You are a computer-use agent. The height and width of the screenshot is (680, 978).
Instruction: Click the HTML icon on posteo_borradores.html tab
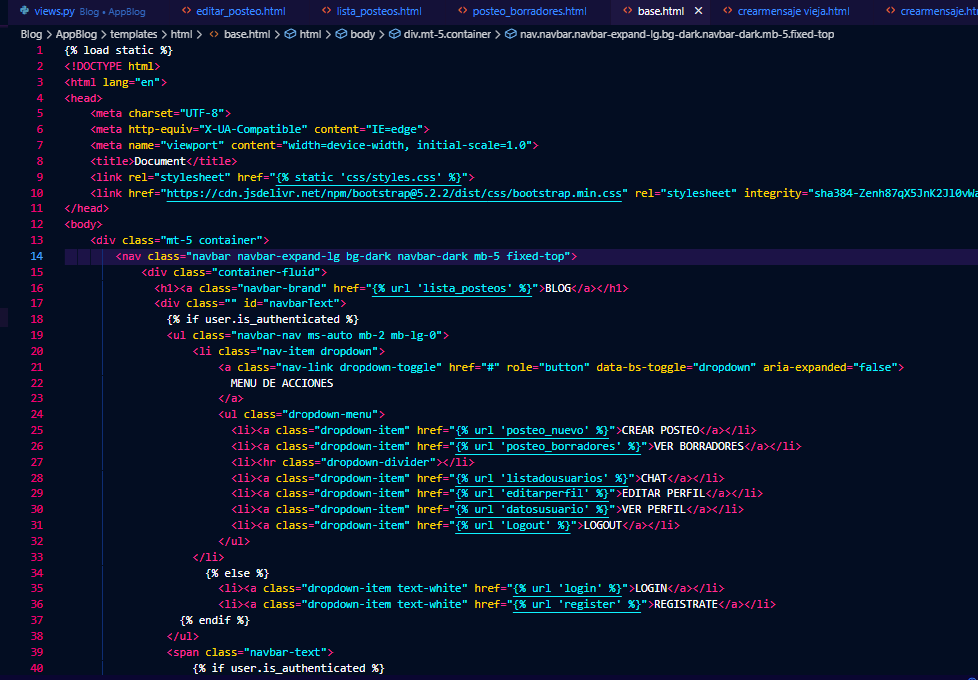coord(463,13)
